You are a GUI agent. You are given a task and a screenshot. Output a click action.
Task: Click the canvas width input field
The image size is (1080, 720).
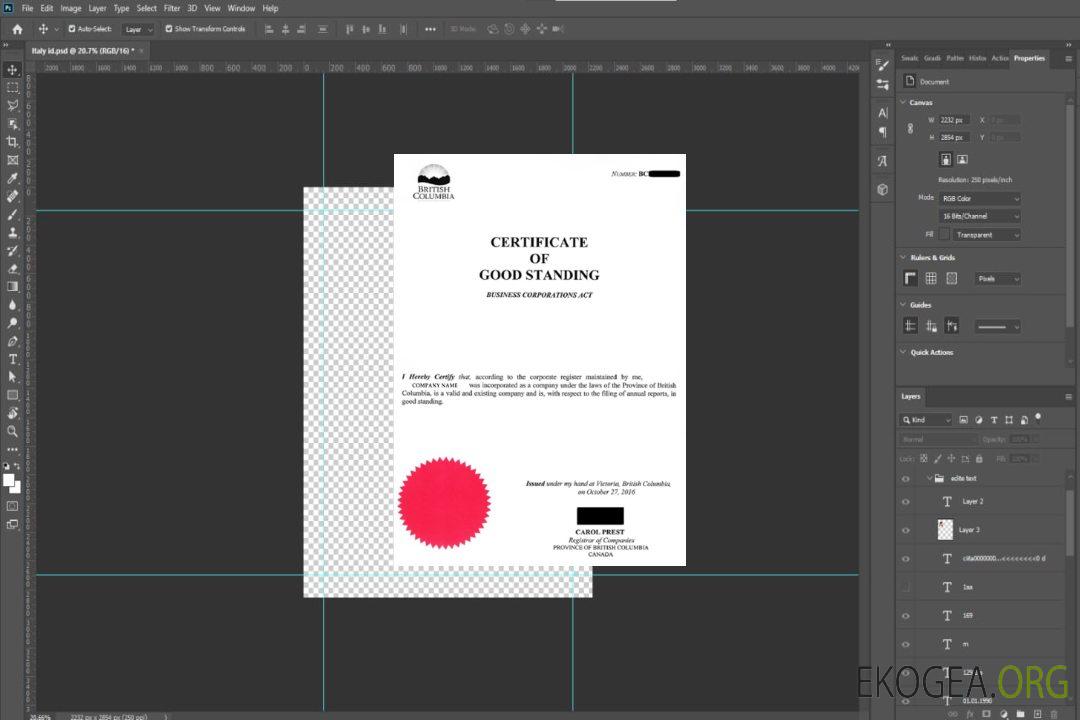point(954,120)
